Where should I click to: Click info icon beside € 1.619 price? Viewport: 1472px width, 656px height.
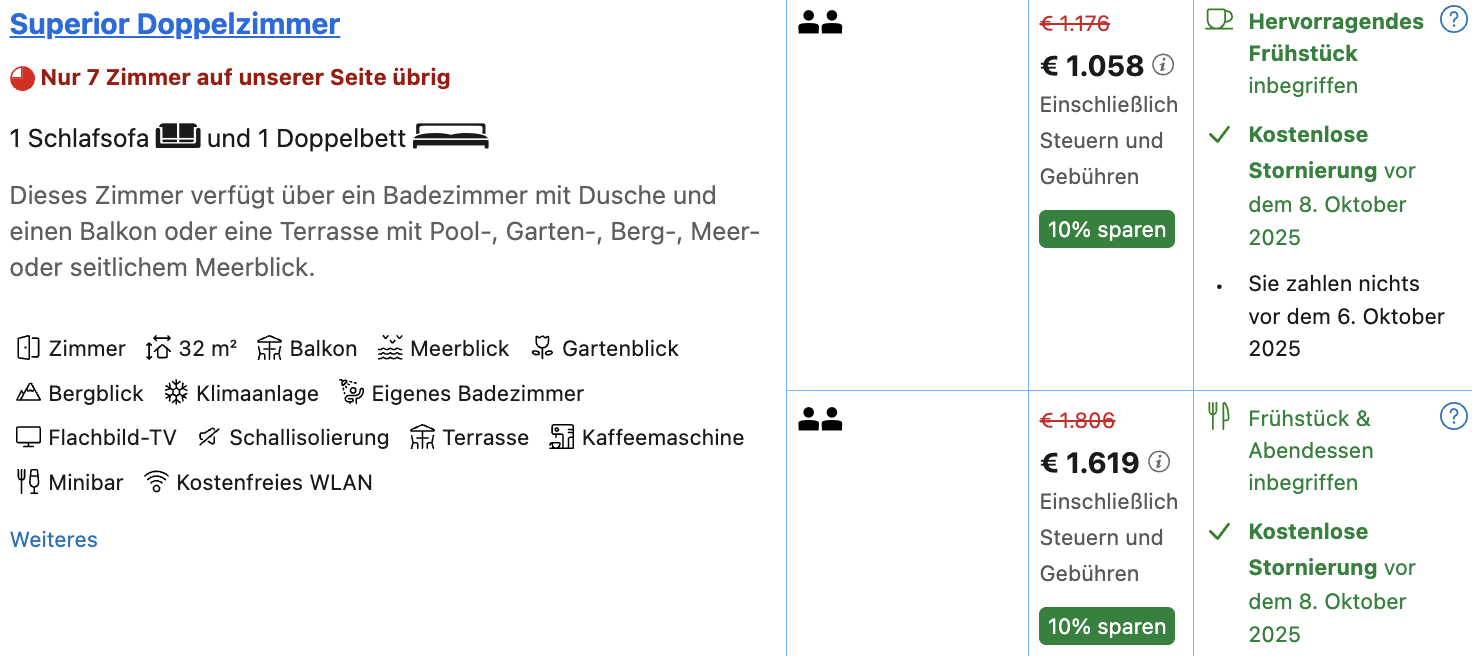(x=1159, y=462)
